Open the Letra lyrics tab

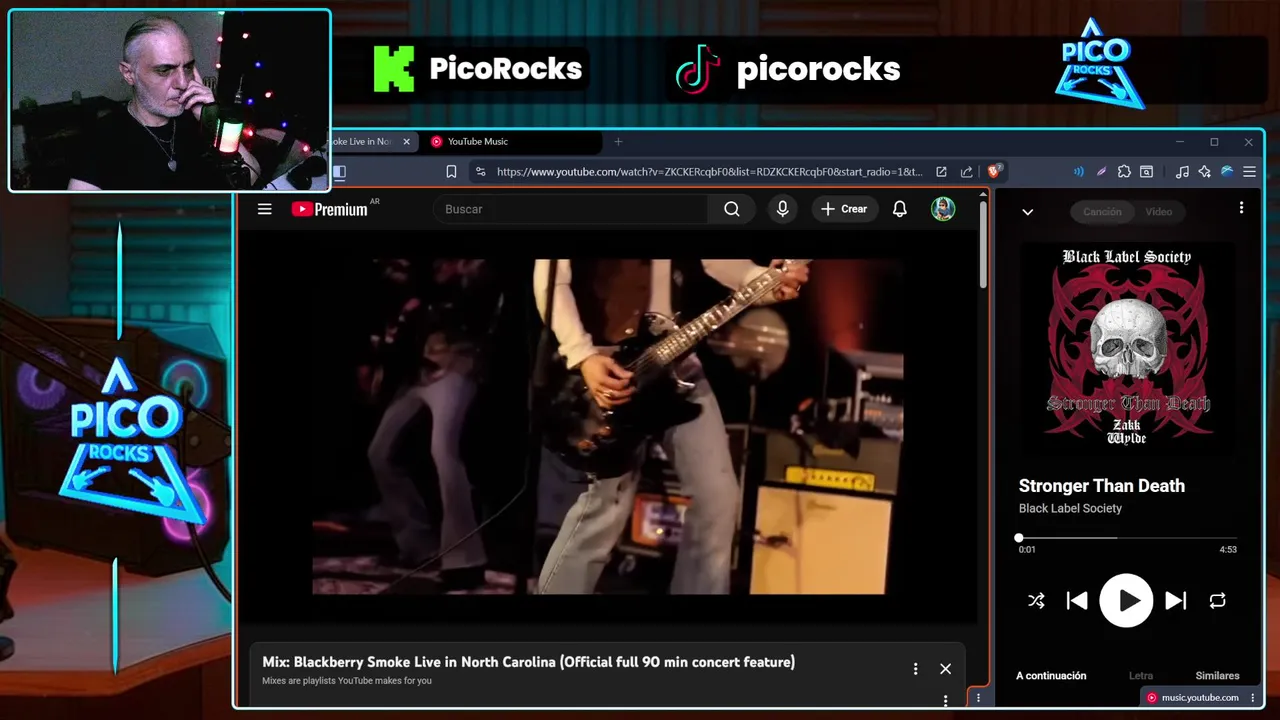click(1141, 676)
